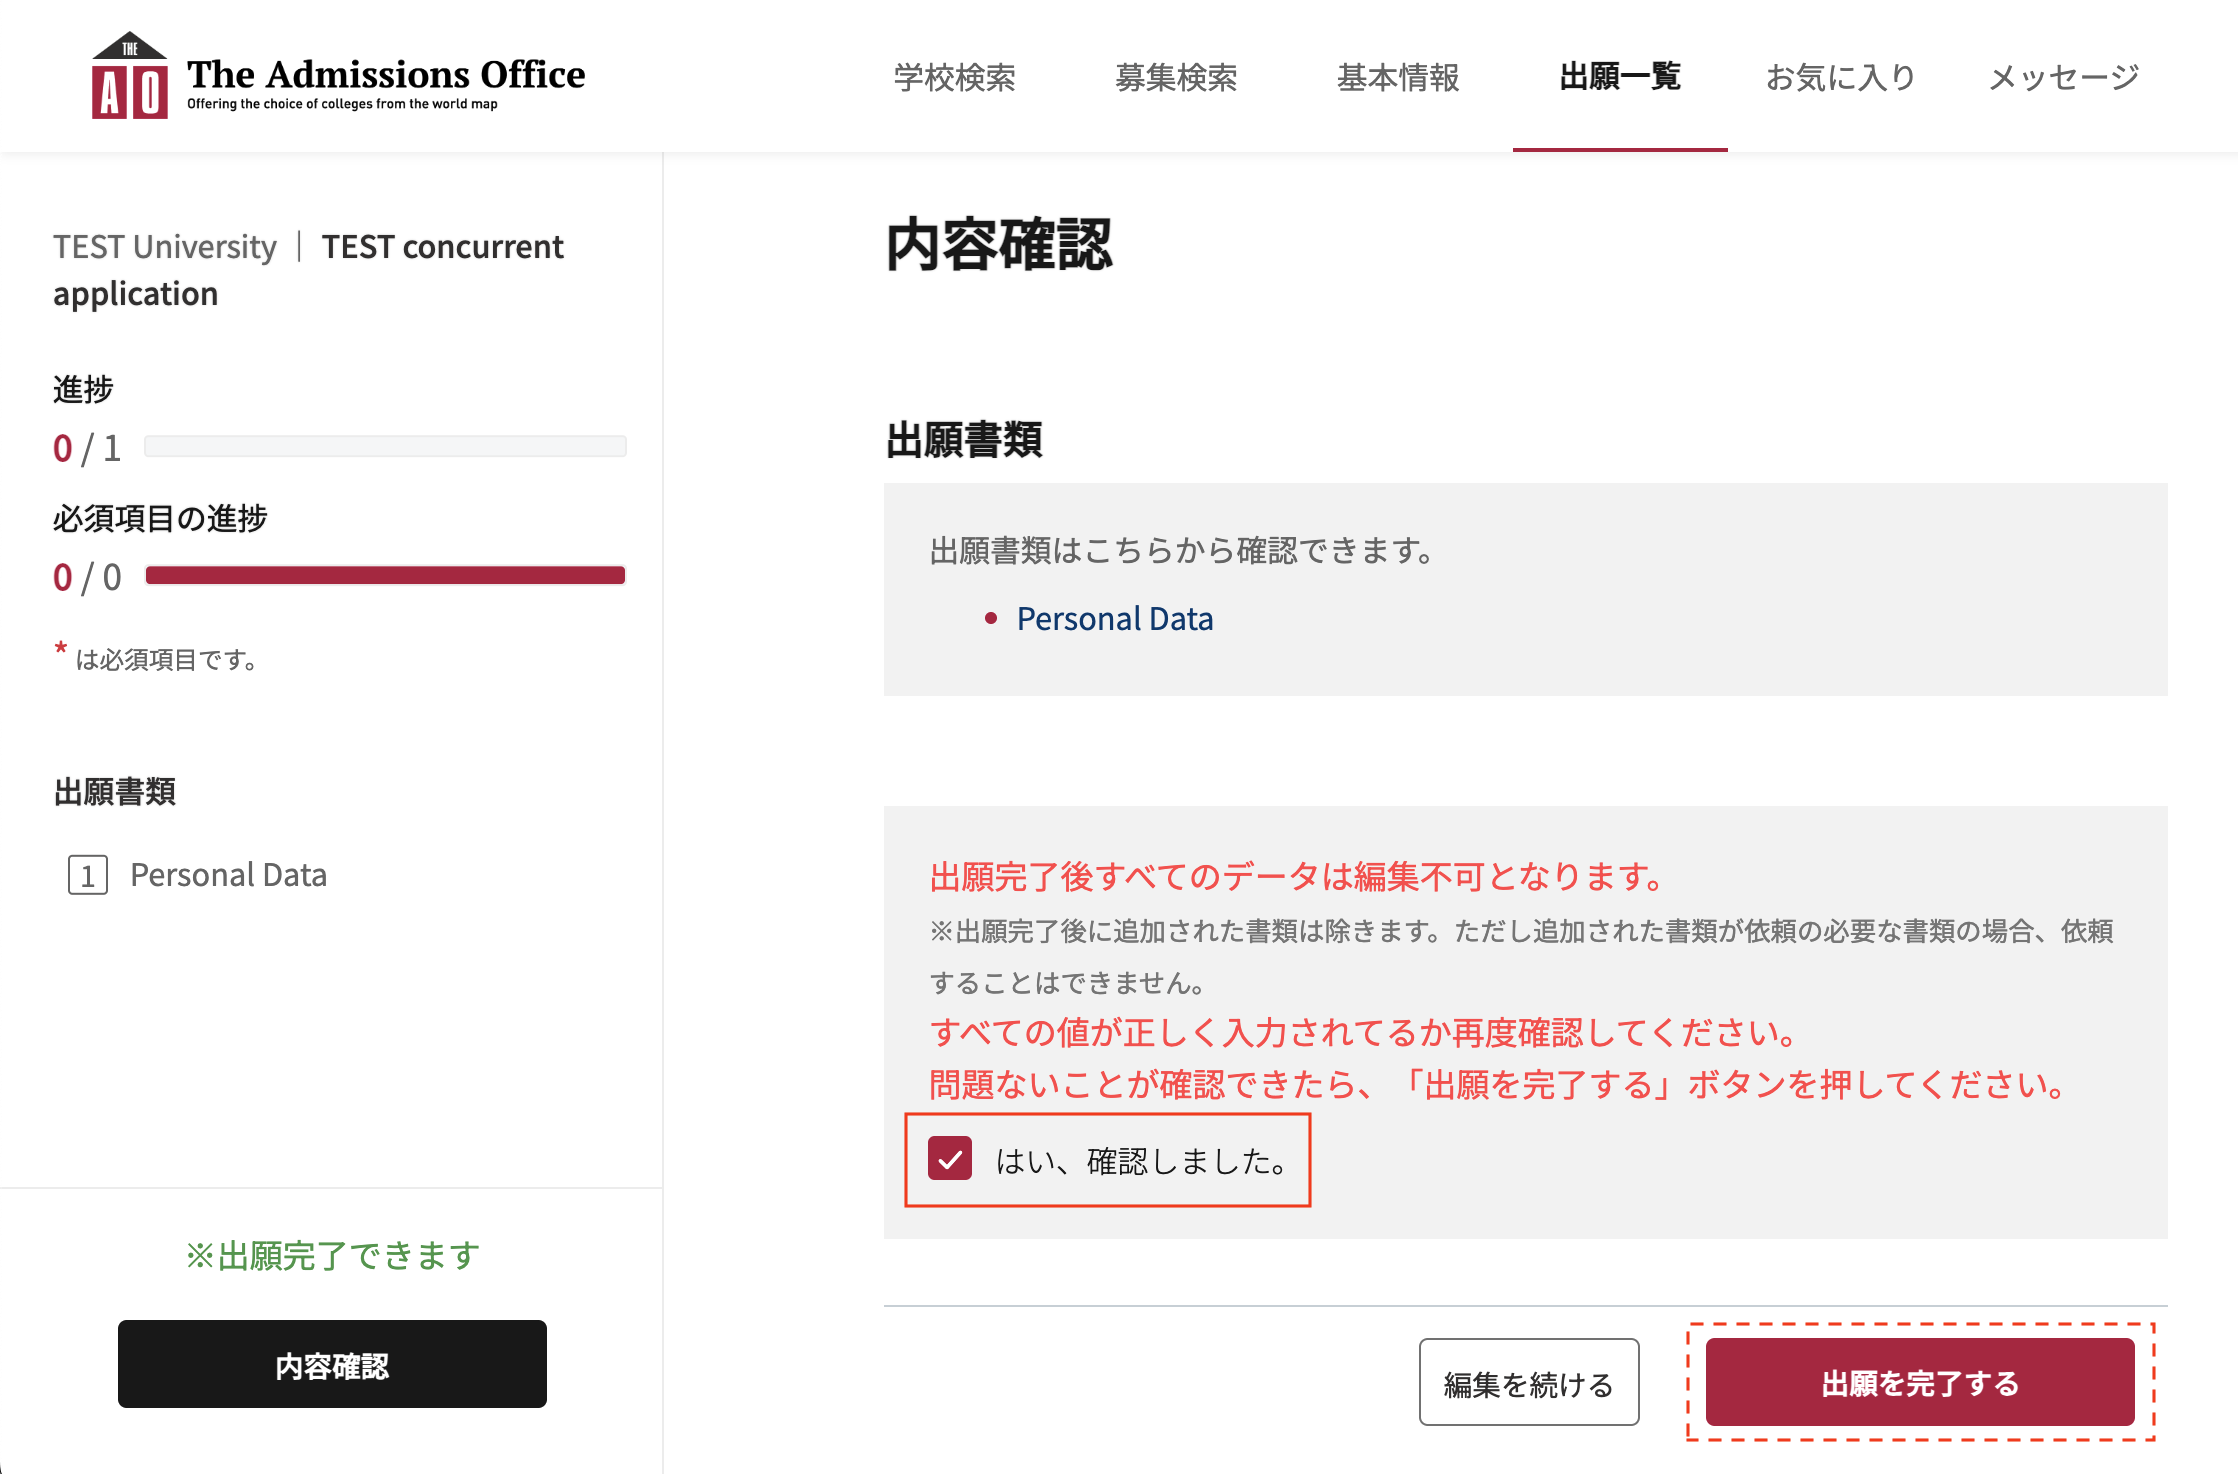Click the TEST University breadcrumb text
The image size is (2238, 1474).
(x=165, y=246)
